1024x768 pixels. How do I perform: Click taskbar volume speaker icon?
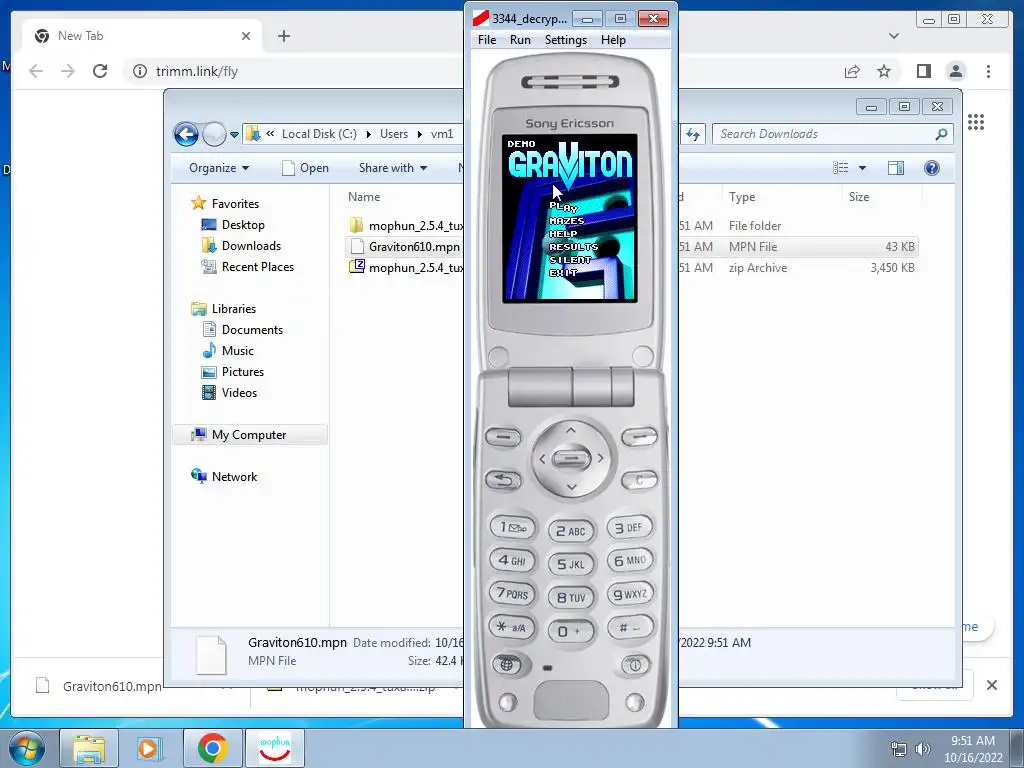[x=923, y=749]
